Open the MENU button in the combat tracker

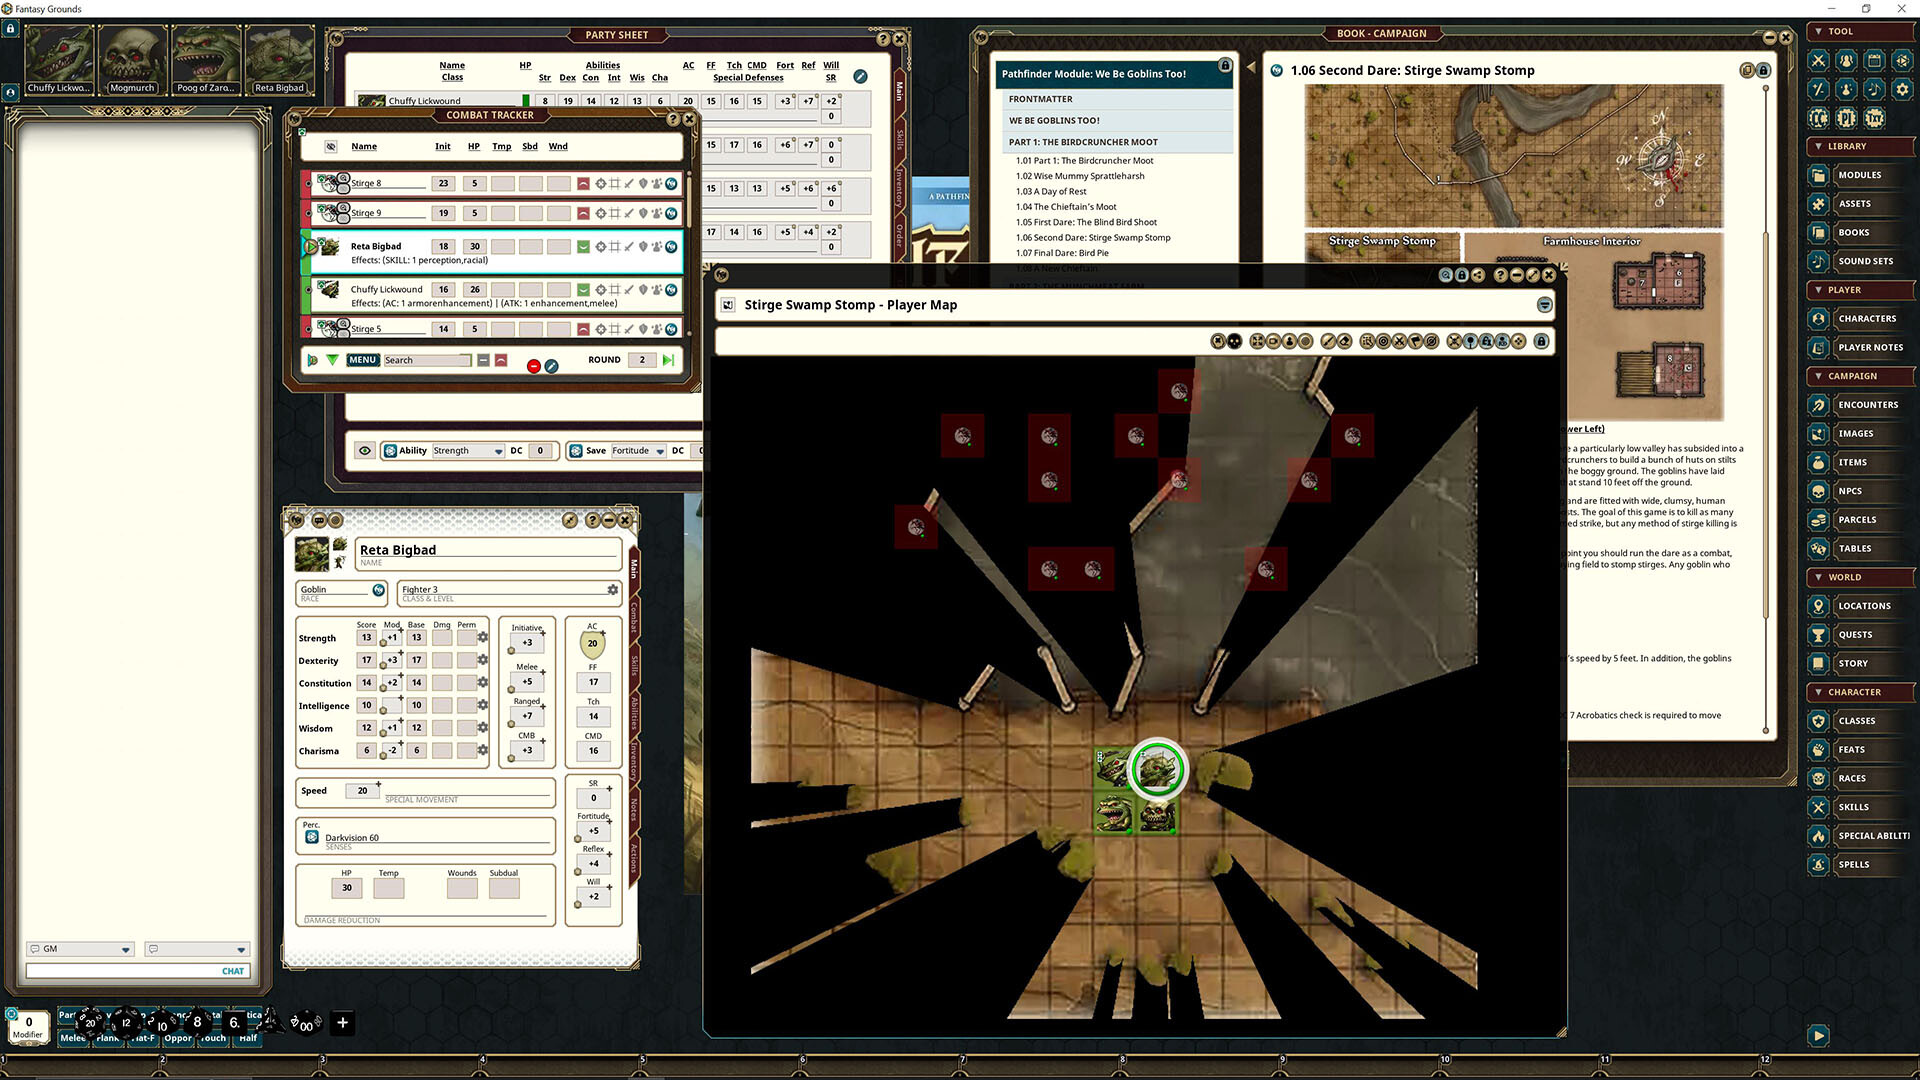tap(362, 360)
